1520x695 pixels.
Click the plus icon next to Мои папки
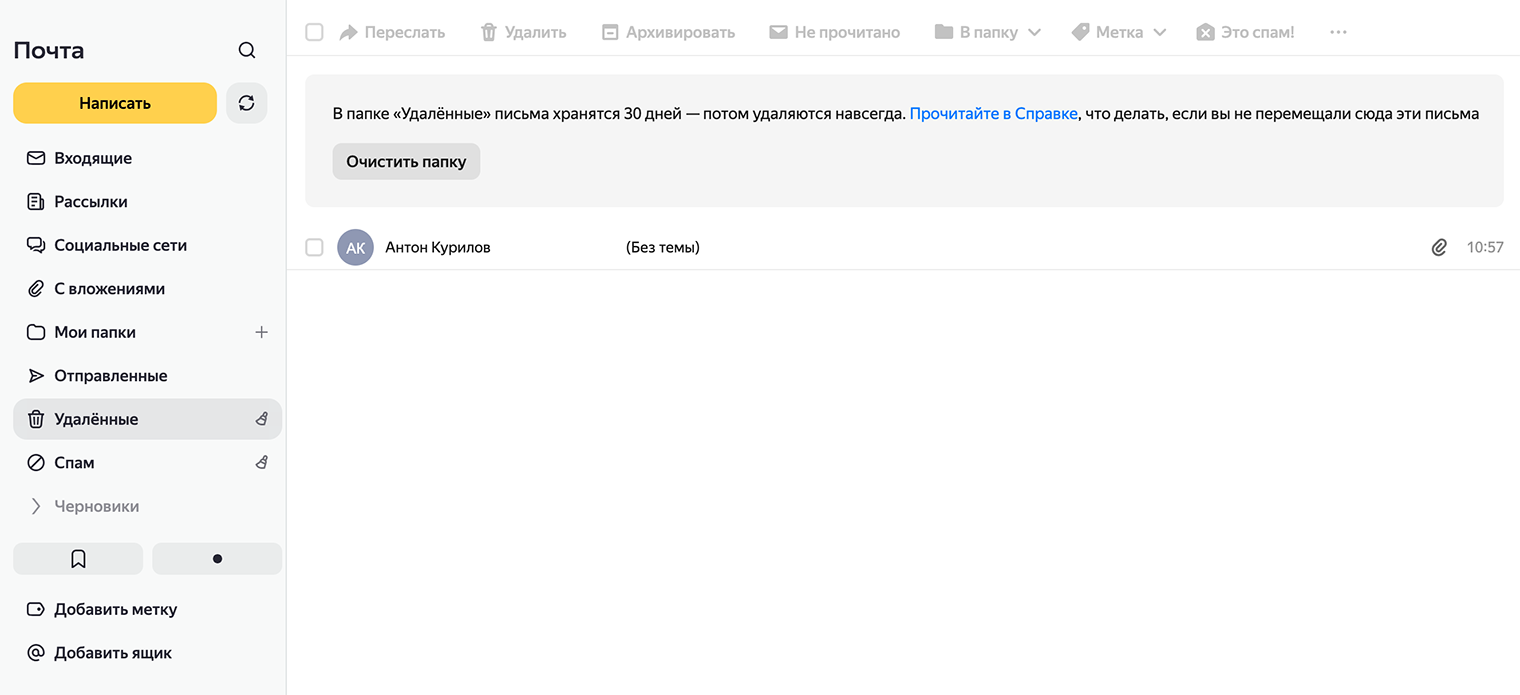click(262, 332)
